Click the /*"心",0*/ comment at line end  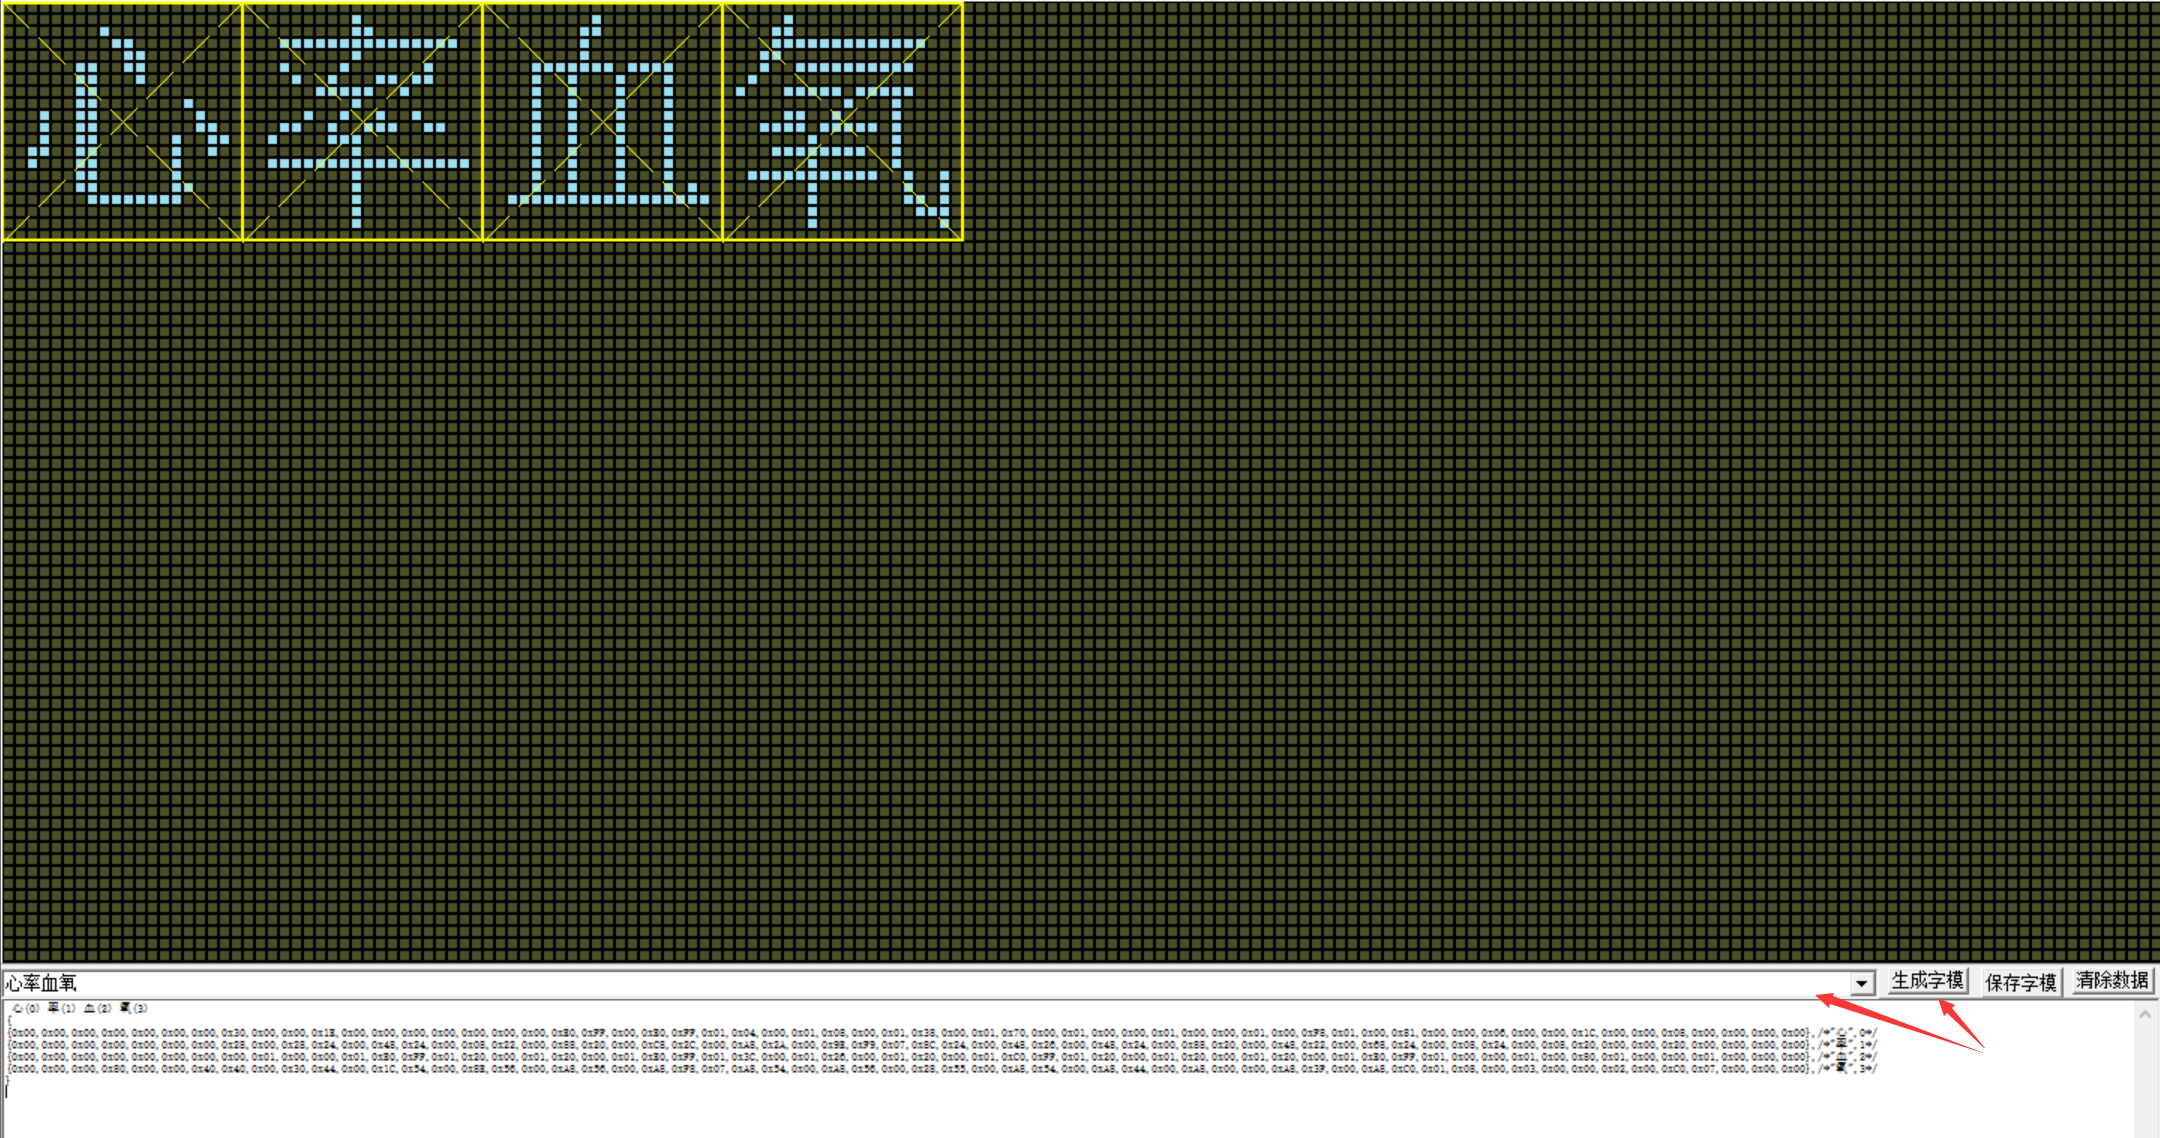1847,1033
